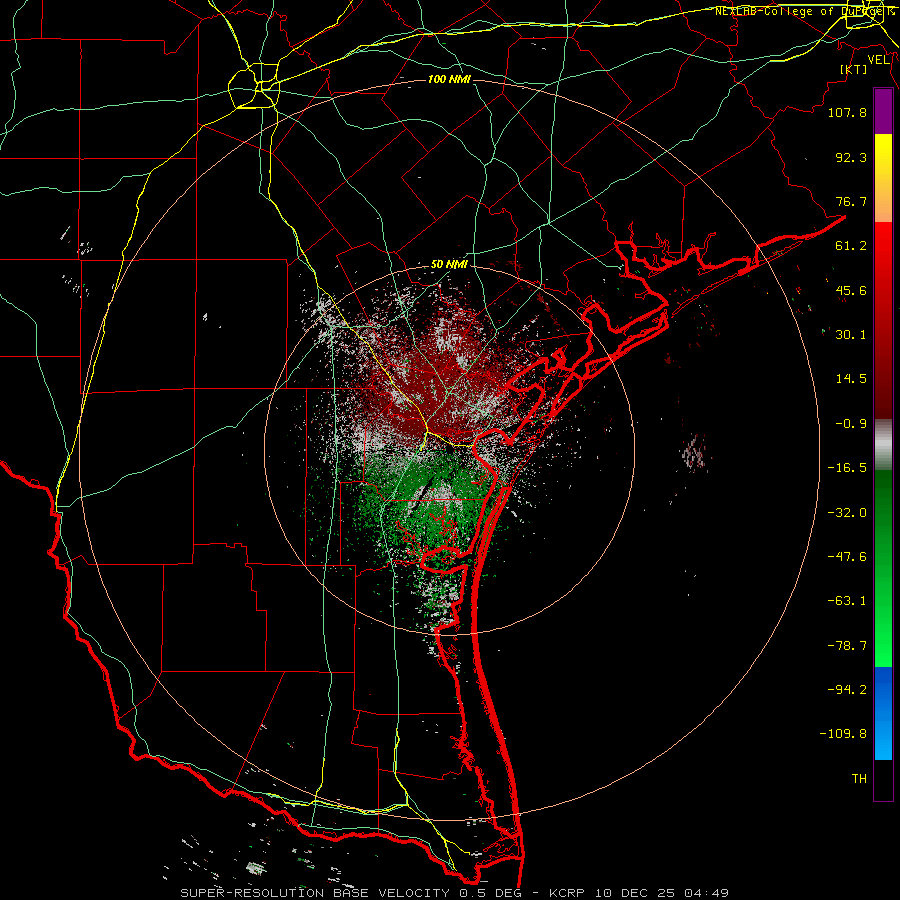Click the 92.3 legend value
This screenshot has width=900, height=900.
851,157
